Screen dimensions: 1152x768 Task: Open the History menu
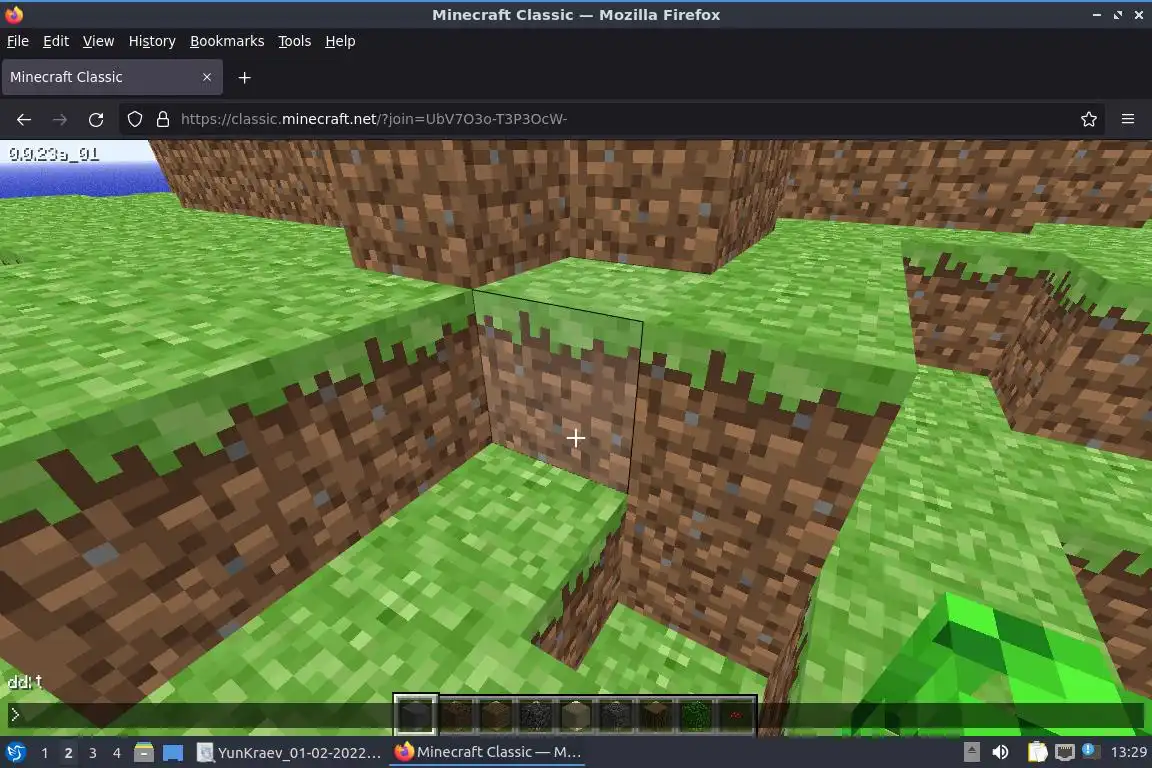[152, 41]
